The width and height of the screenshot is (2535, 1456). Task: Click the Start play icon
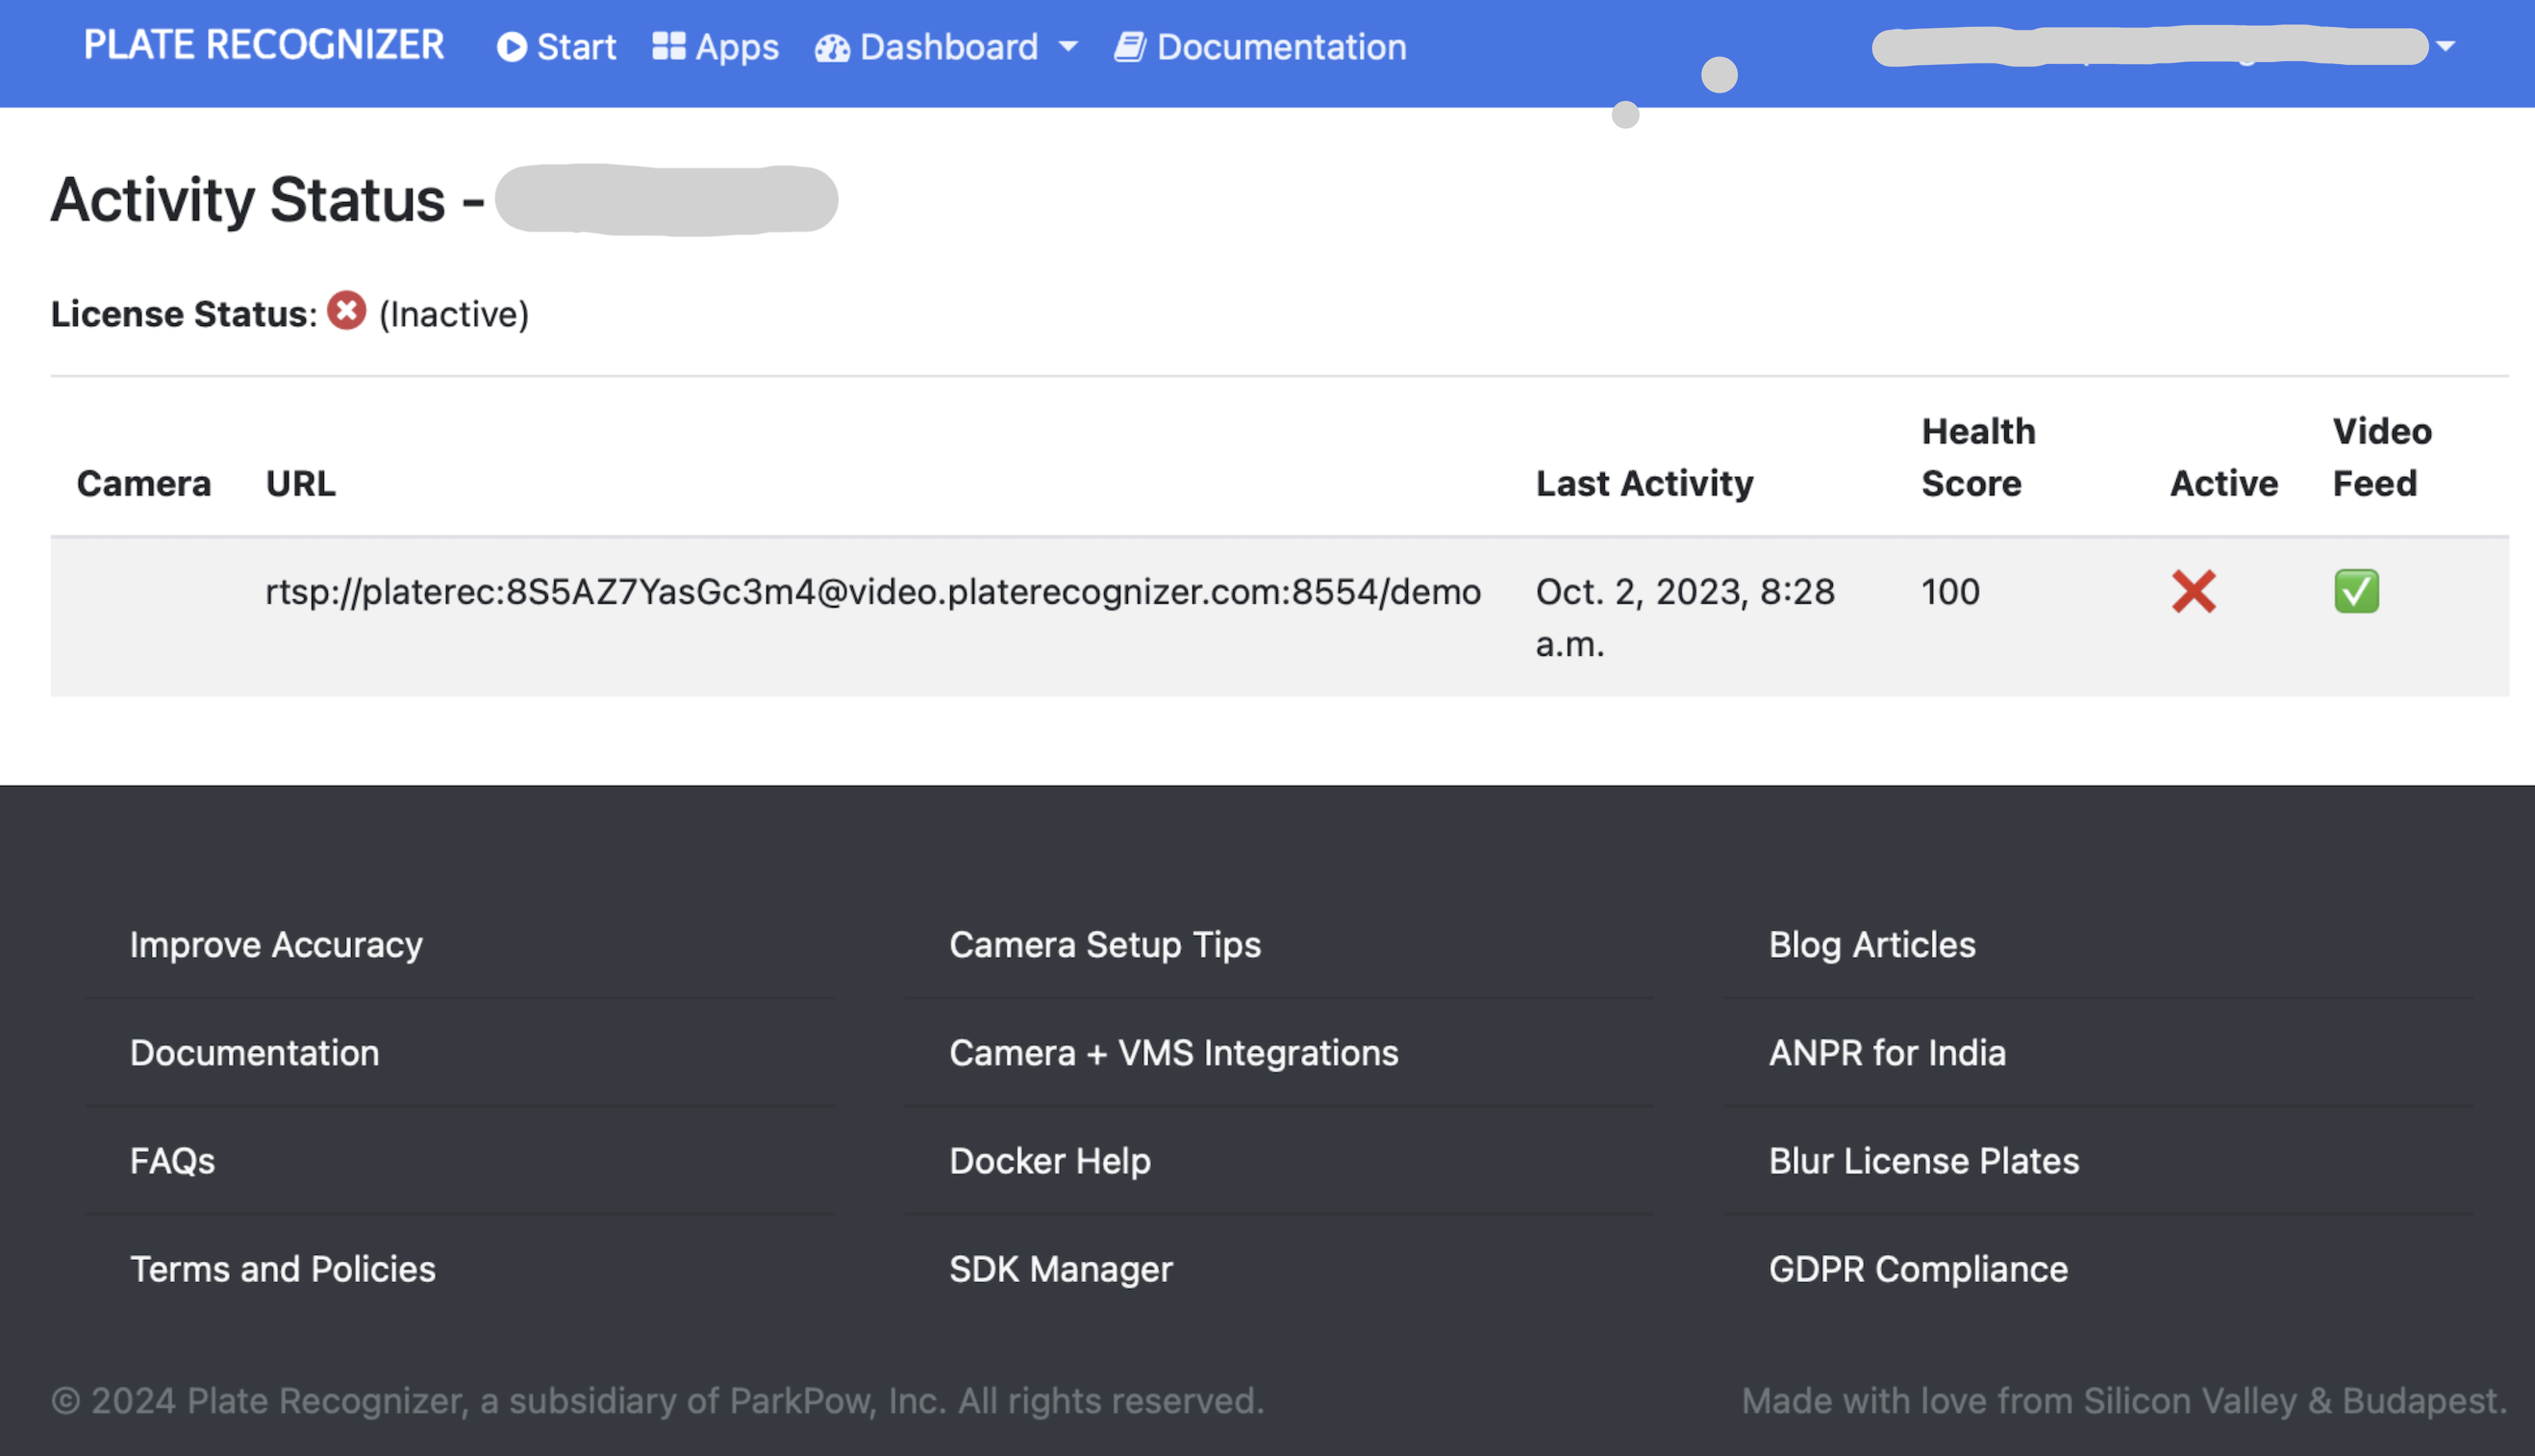coord(511,47)
